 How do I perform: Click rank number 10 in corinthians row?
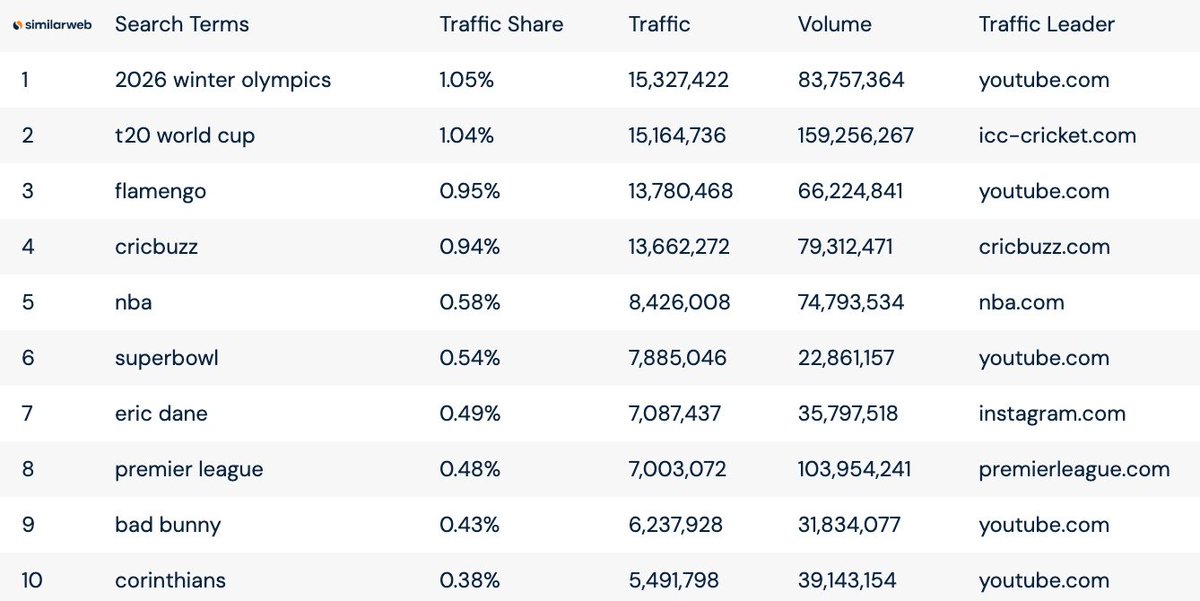[32, 580]
